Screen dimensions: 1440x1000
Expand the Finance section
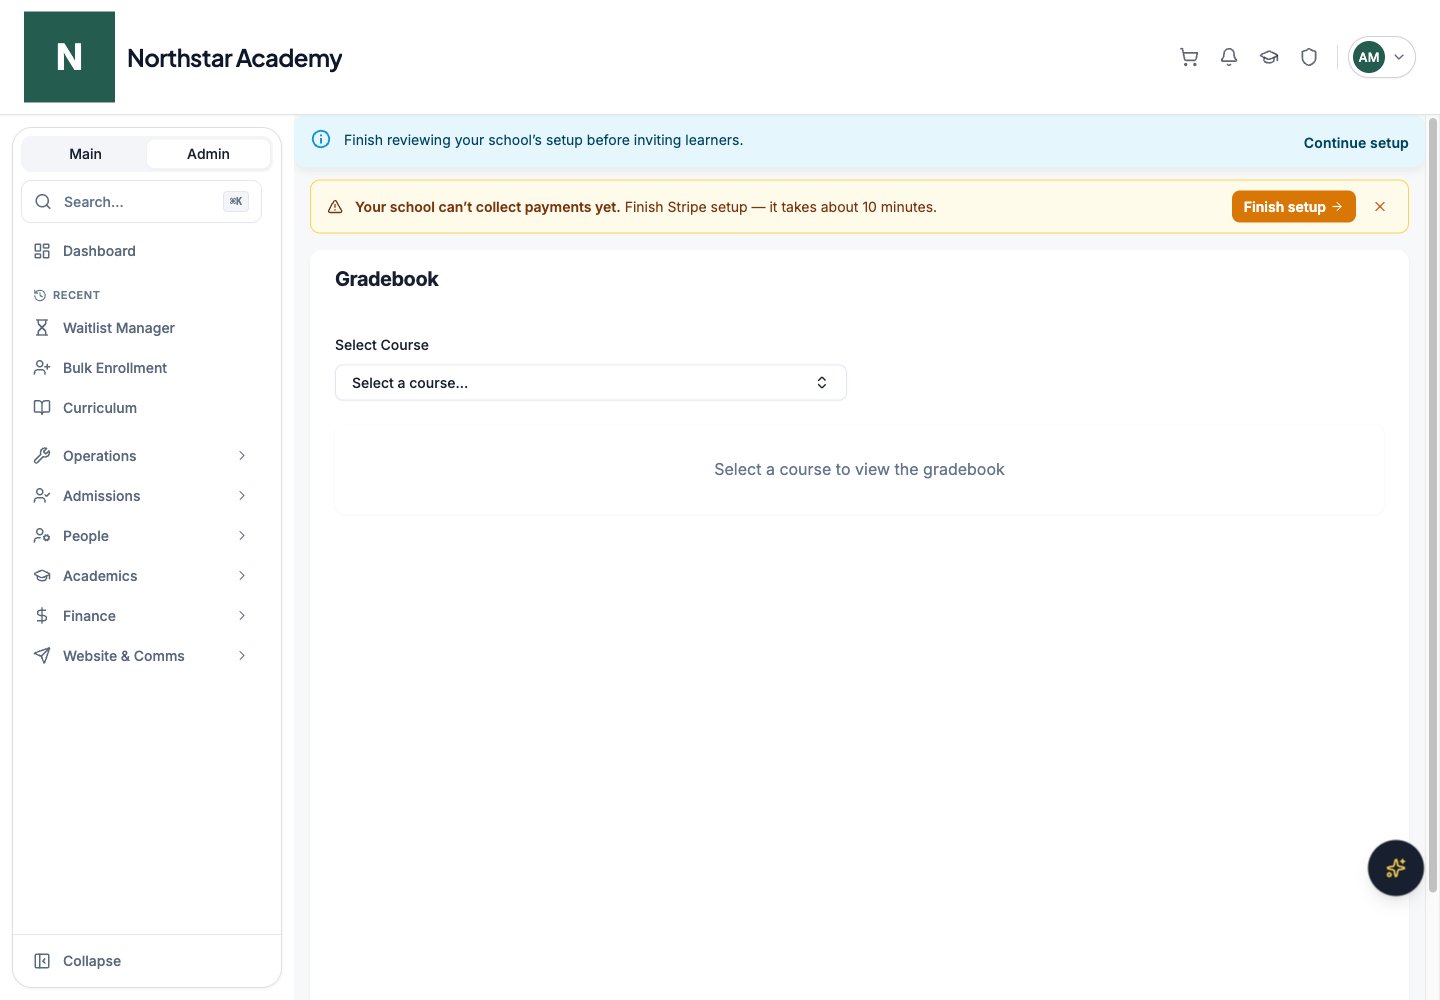141,616
